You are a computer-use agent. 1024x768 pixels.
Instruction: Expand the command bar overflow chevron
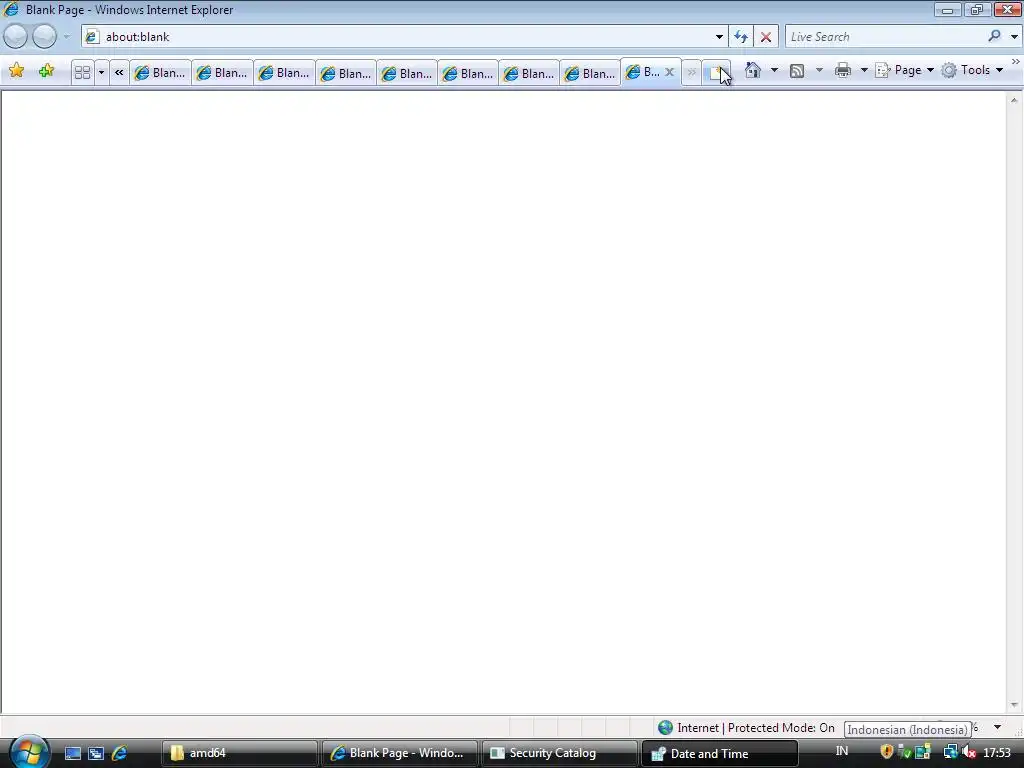click(1016, 62)
